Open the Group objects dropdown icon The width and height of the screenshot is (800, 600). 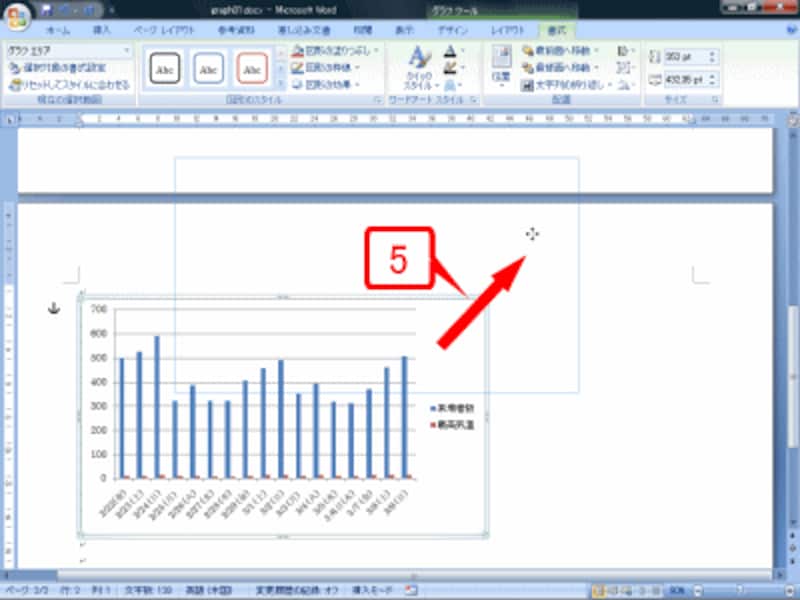(x=625, y=67)
